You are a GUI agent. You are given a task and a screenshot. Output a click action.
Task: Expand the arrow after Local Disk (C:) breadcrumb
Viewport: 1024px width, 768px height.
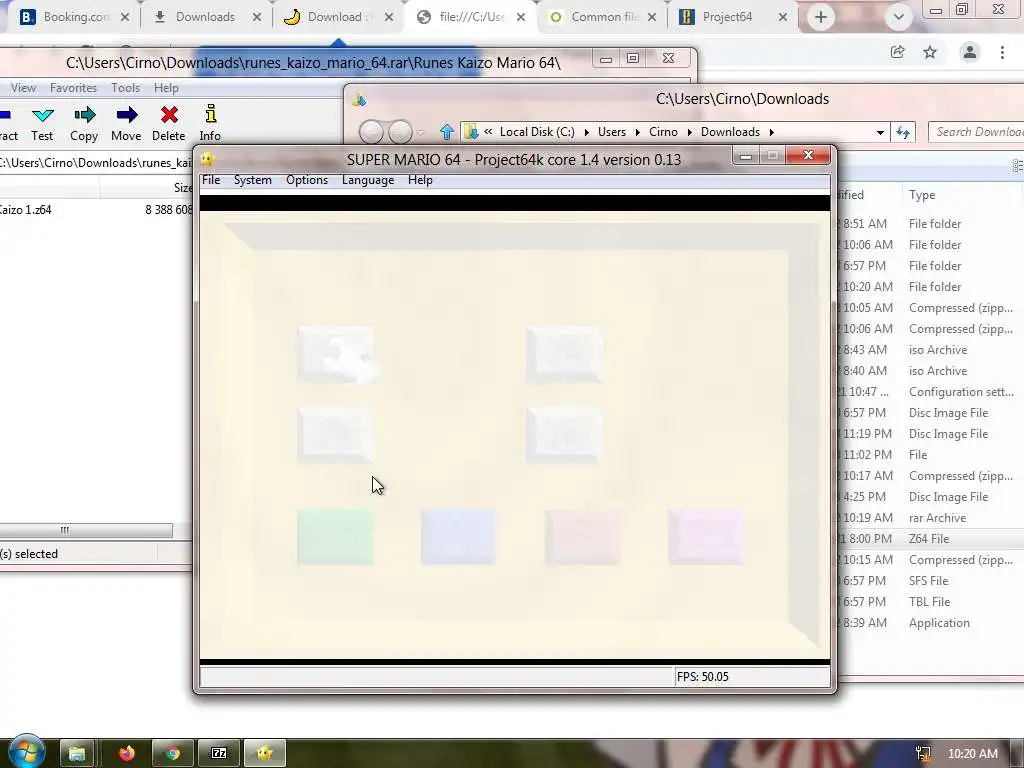[586, 132]
